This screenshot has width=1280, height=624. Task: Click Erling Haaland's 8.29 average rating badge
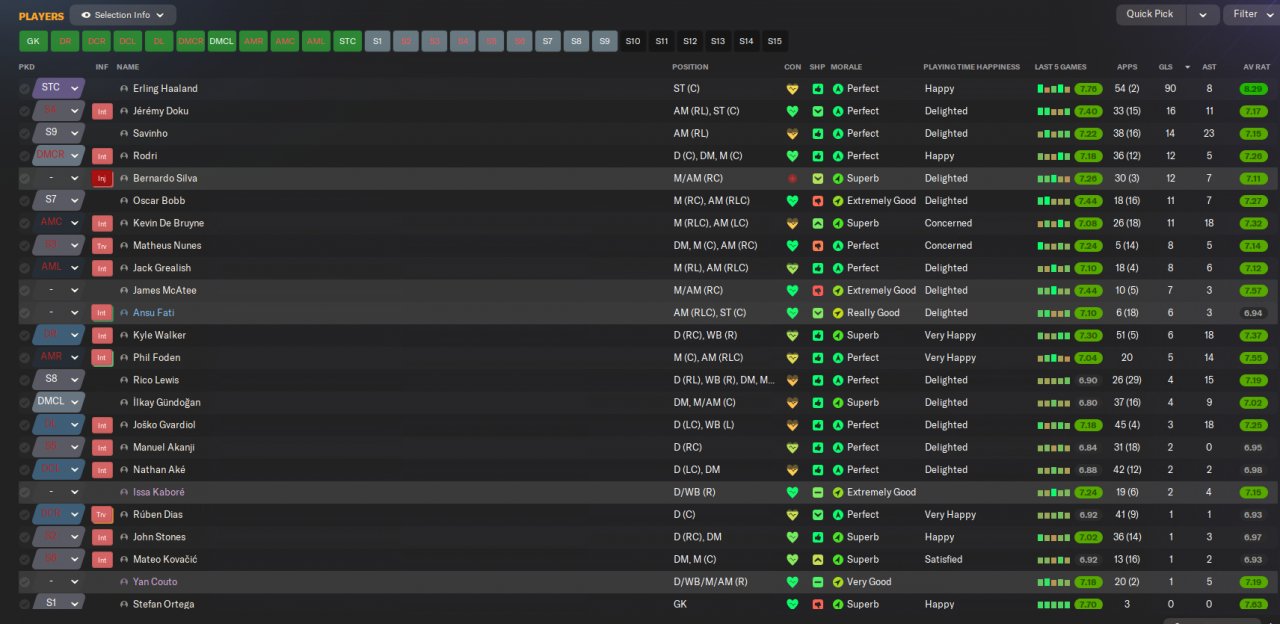click(x=1253, y=89)
